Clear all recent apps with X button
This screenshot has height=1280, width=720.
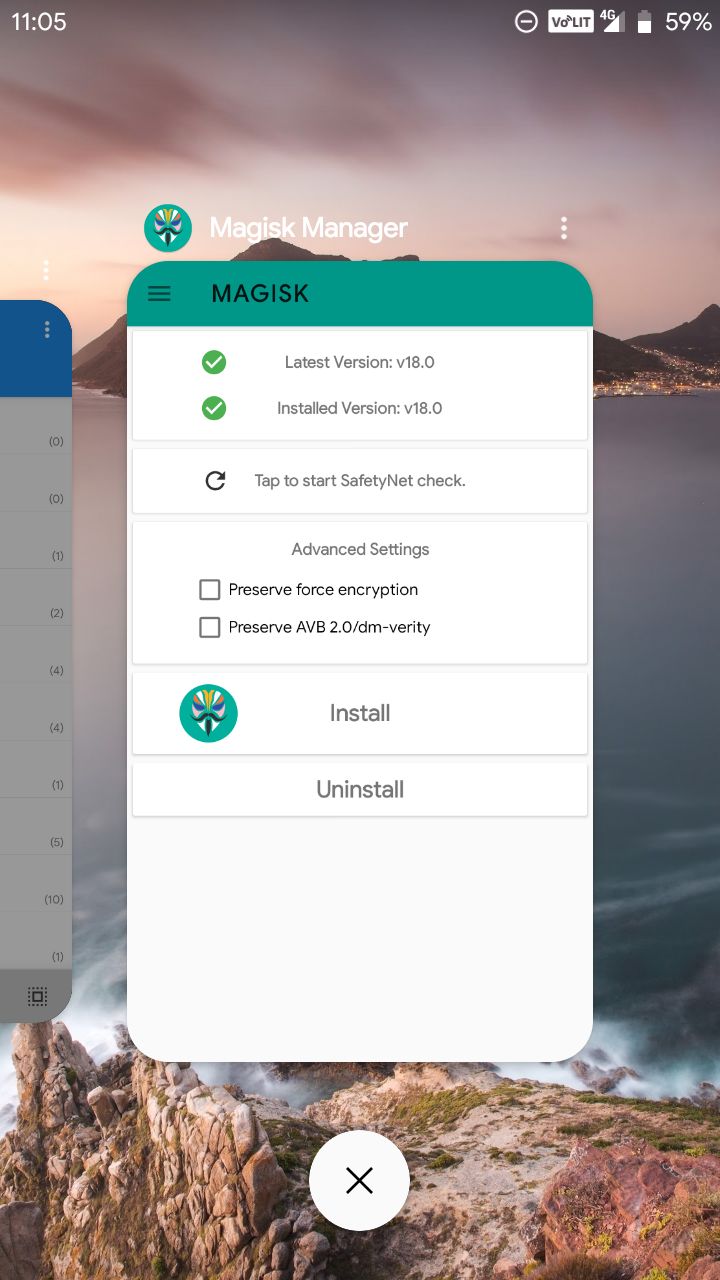point(359,1181)
